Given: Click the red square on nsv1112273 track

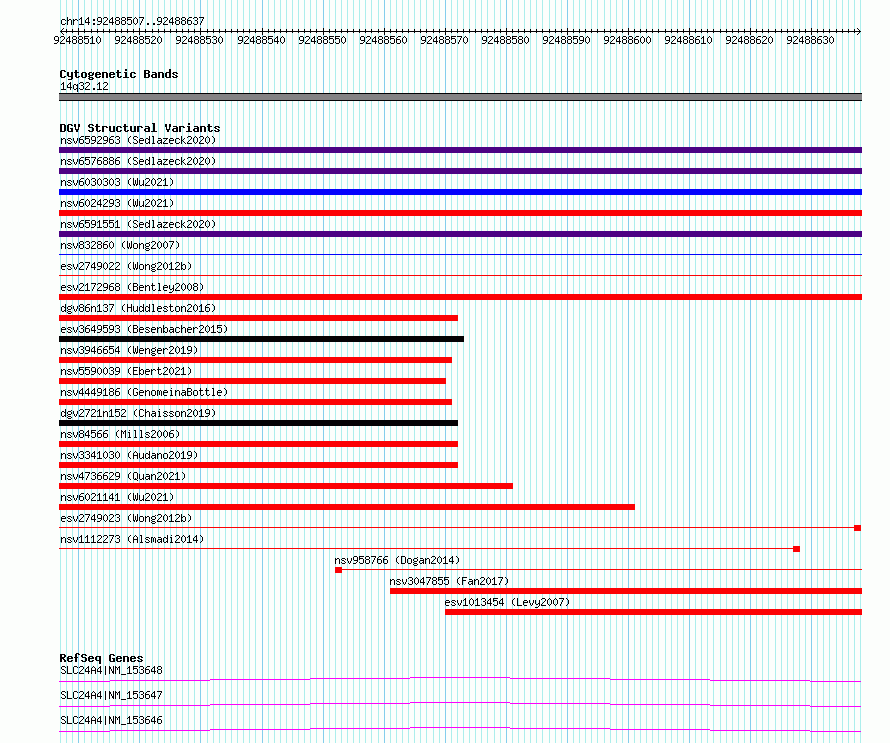Looking at the screenshot, I should tap(796, 549).
